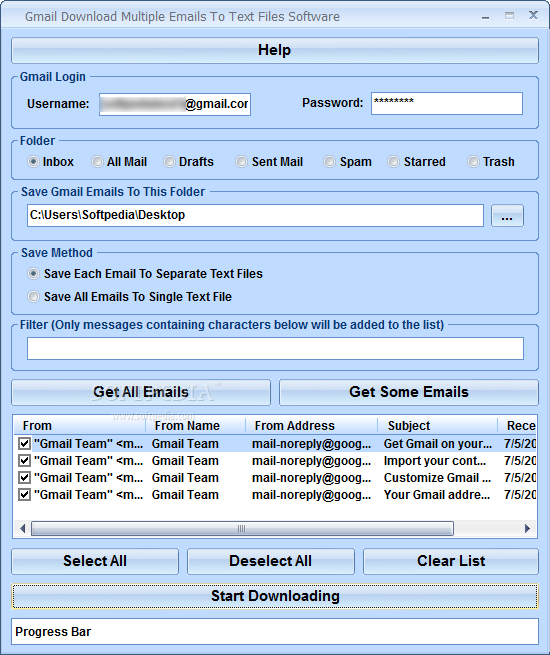
Task: Open the Help button
Action: [x=275, y=51]
